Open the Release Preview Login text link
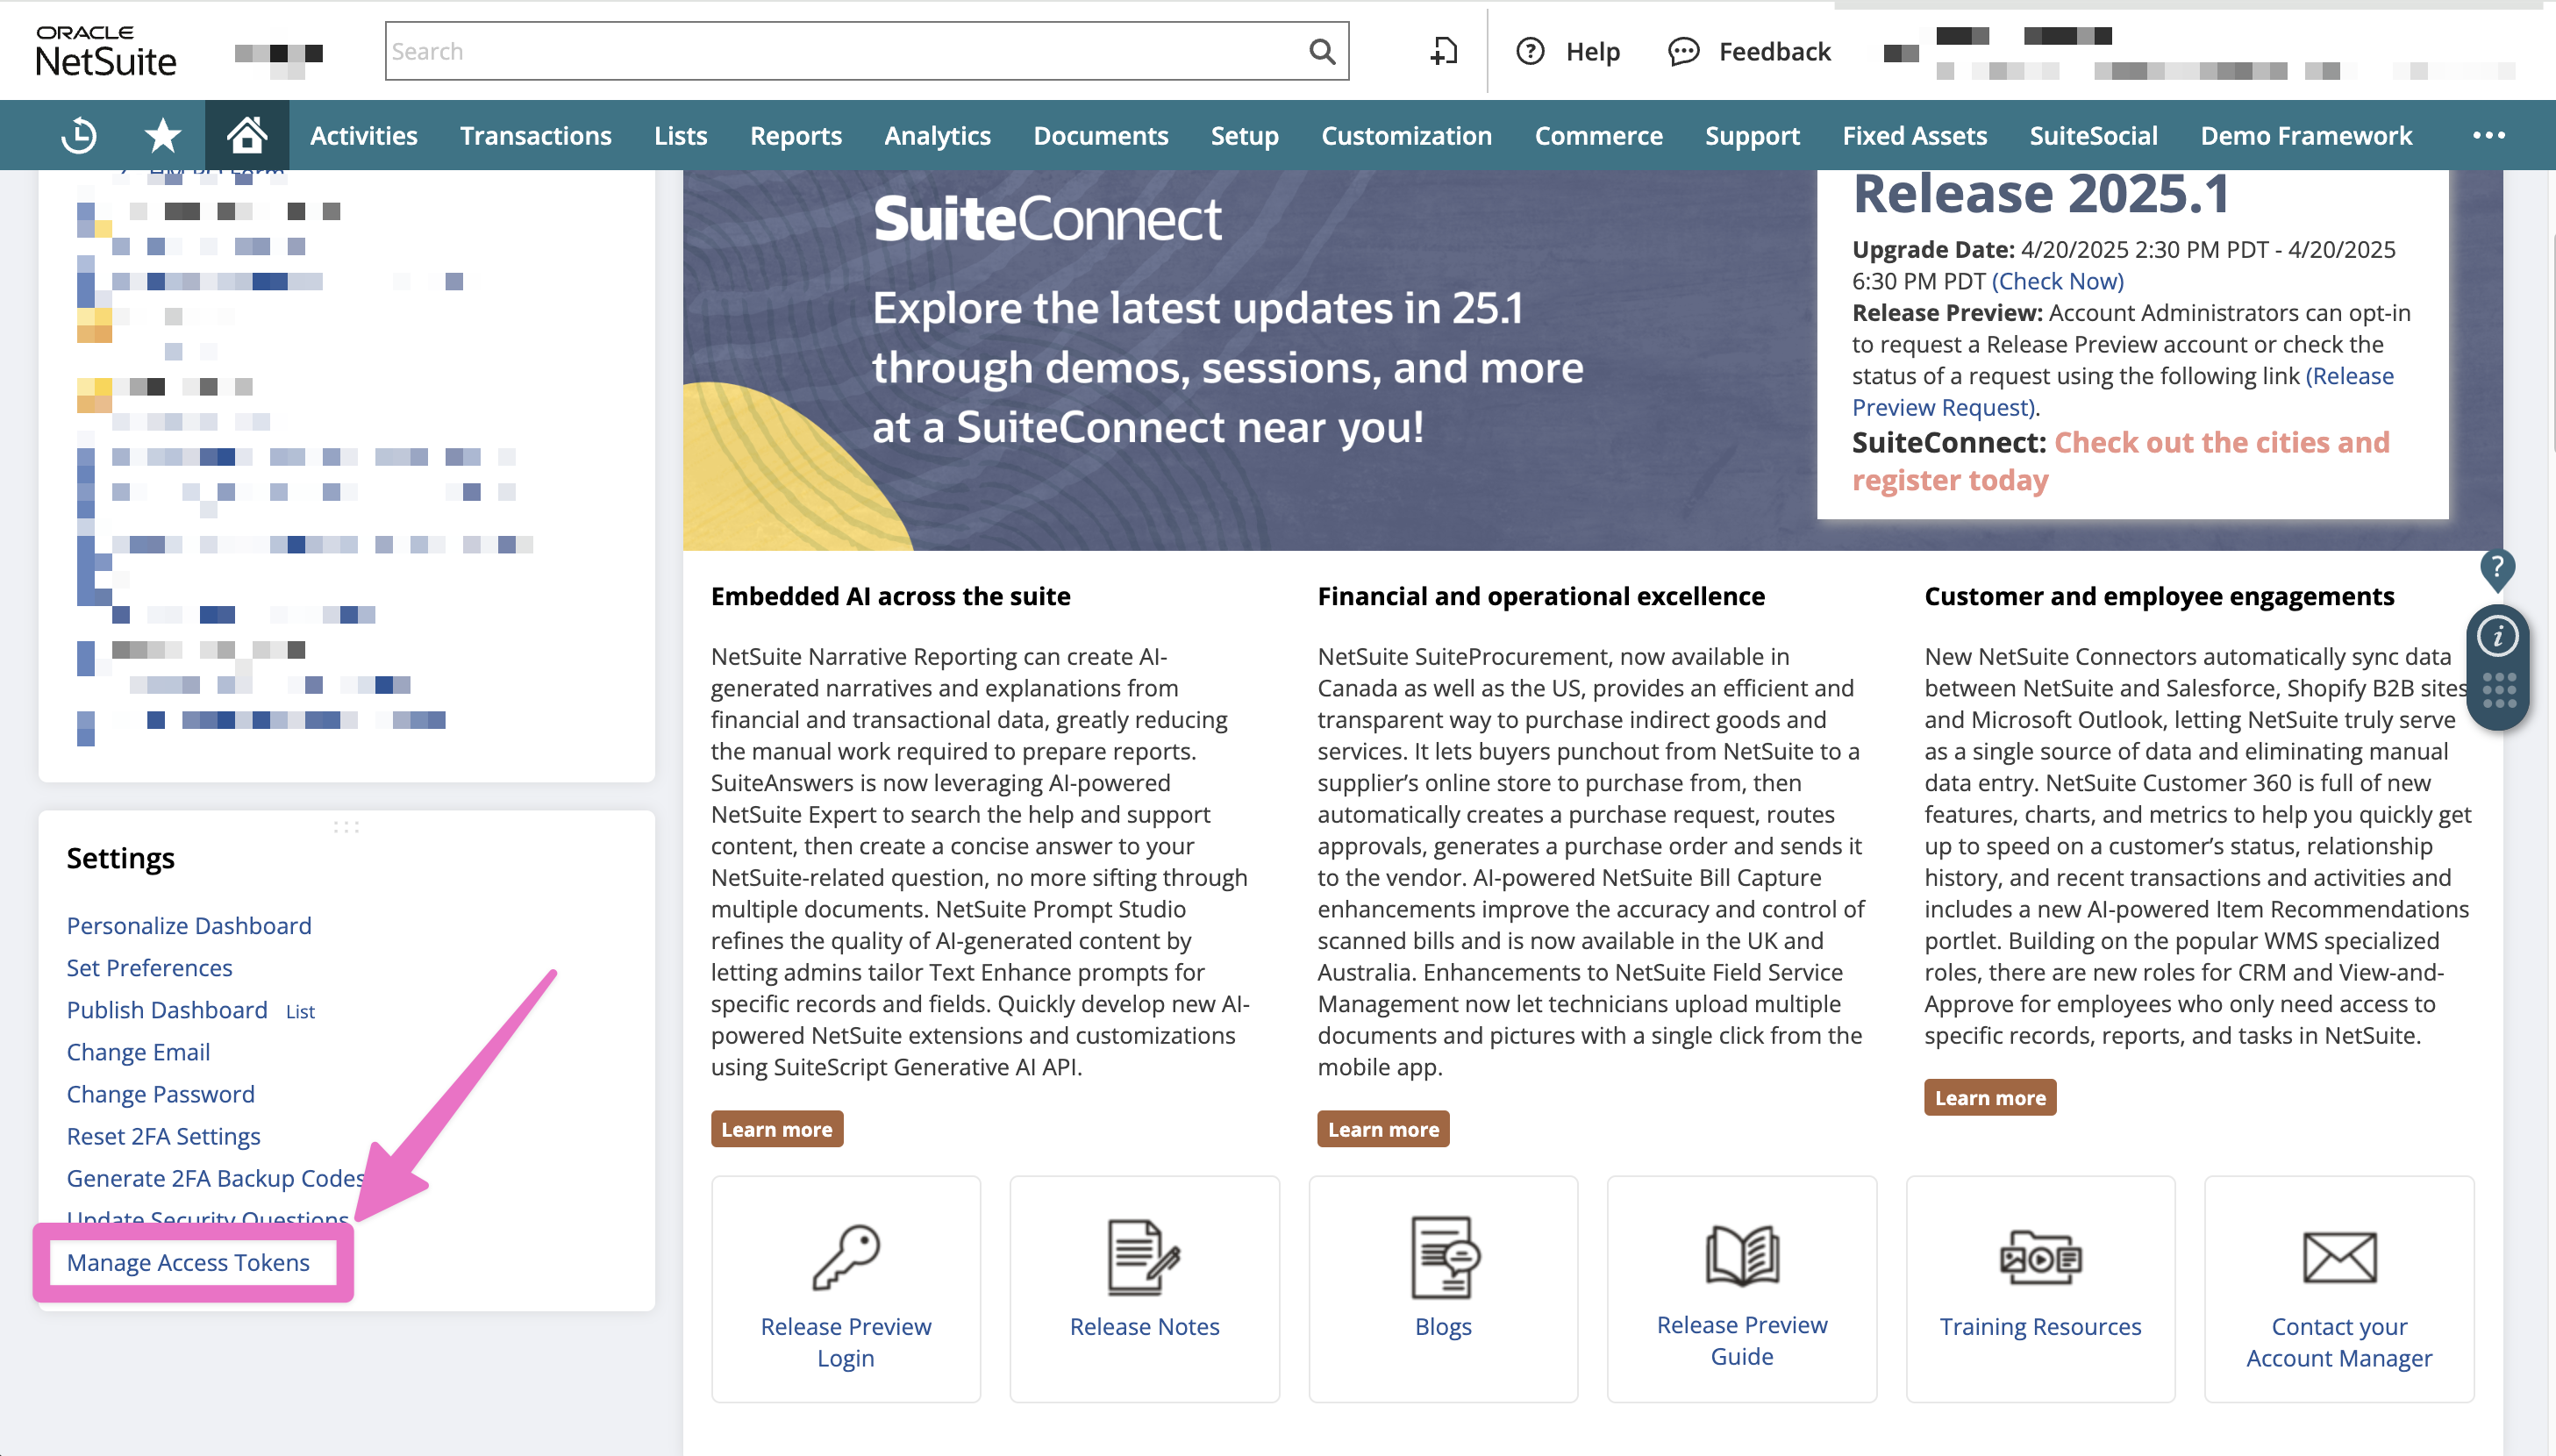Screen dimensions: 2556x1456 point(846,1341)
